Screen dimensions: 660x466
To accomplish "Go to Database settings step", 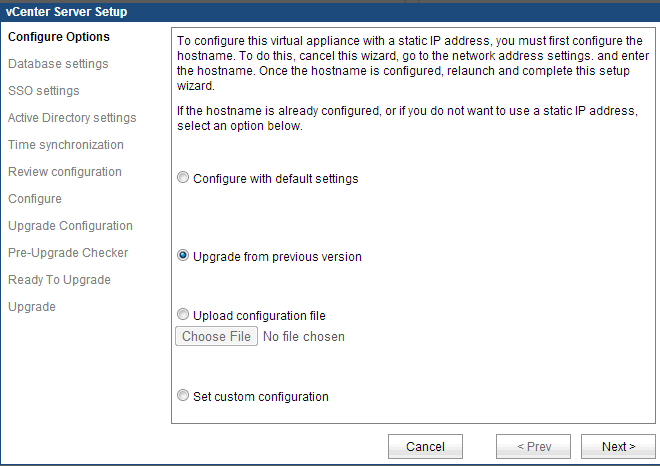I will (x=58, y=64).
